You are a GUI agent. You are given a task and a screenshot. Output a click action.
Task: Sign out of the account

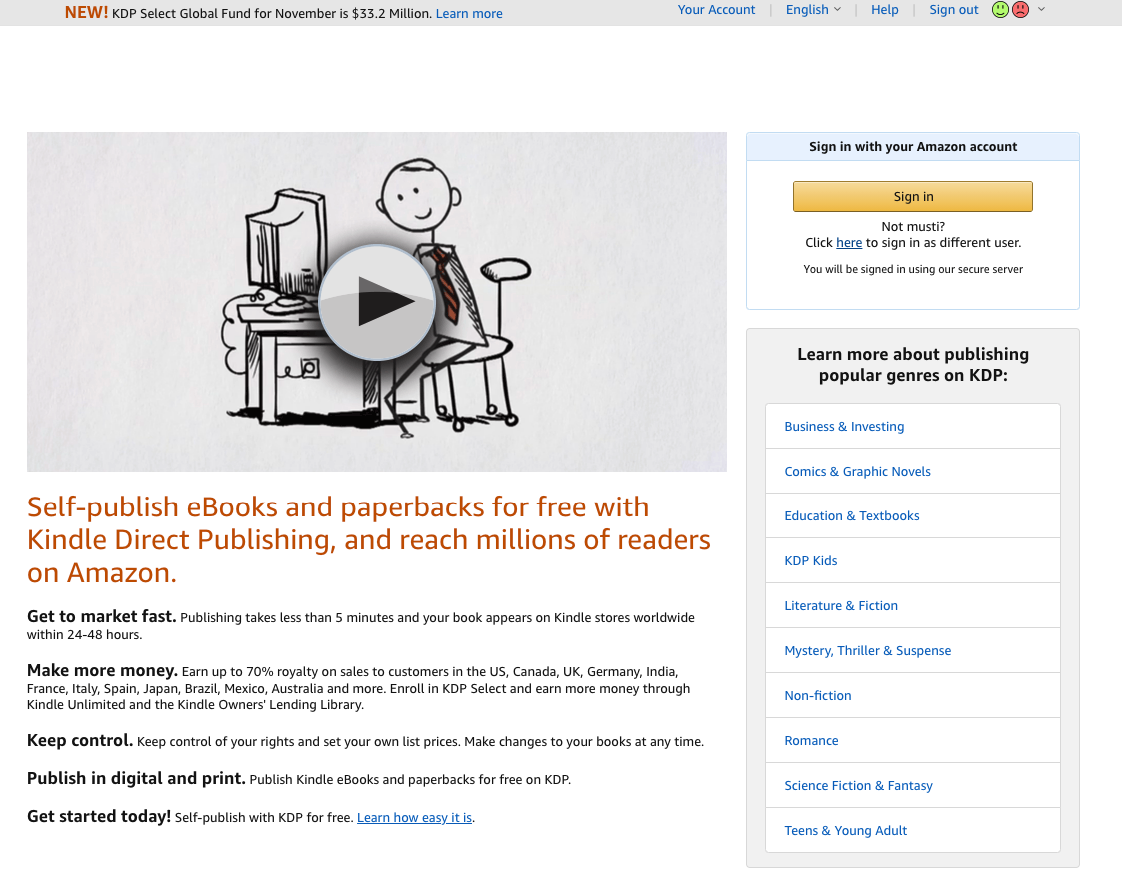[x=953, y=9]
